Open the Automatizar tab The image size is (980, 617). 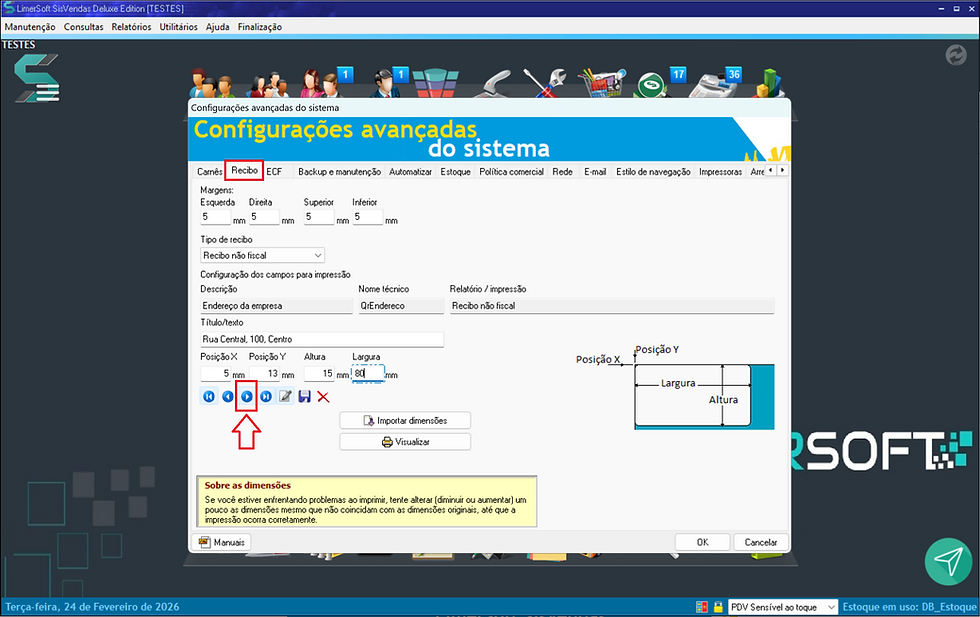[410, 171]
